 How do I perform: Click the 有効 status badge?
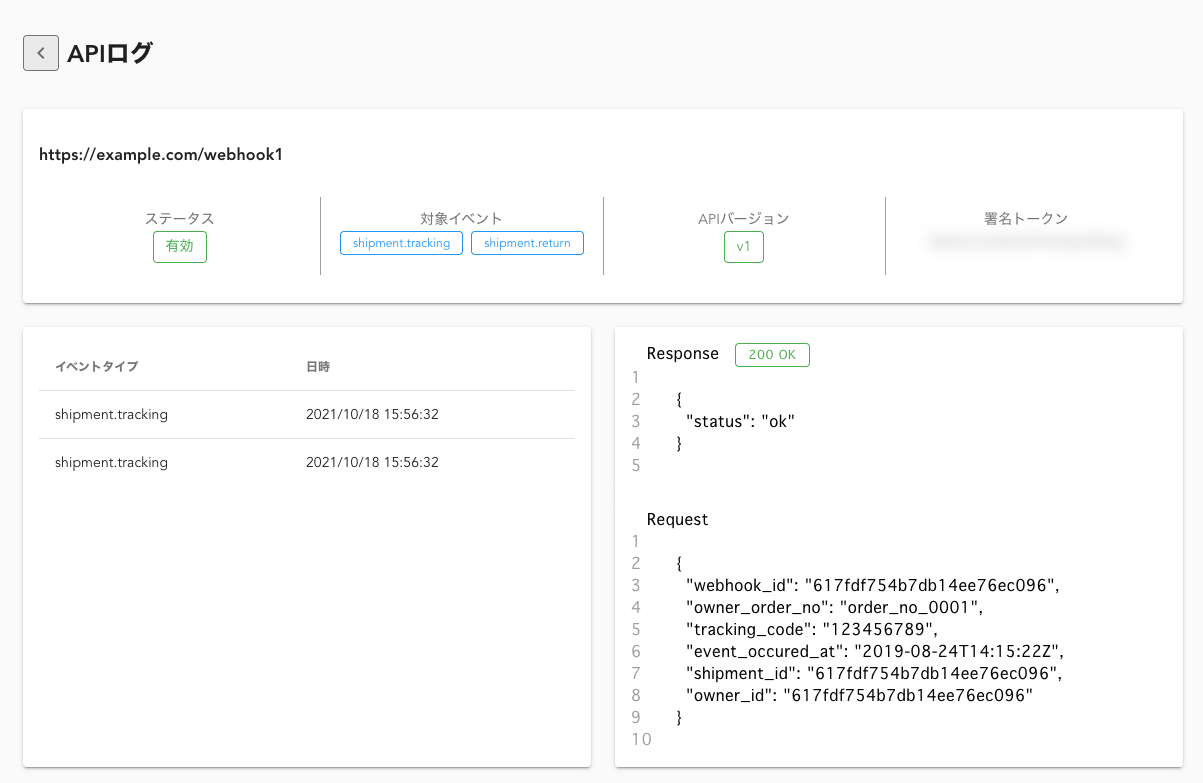[180, 247]
